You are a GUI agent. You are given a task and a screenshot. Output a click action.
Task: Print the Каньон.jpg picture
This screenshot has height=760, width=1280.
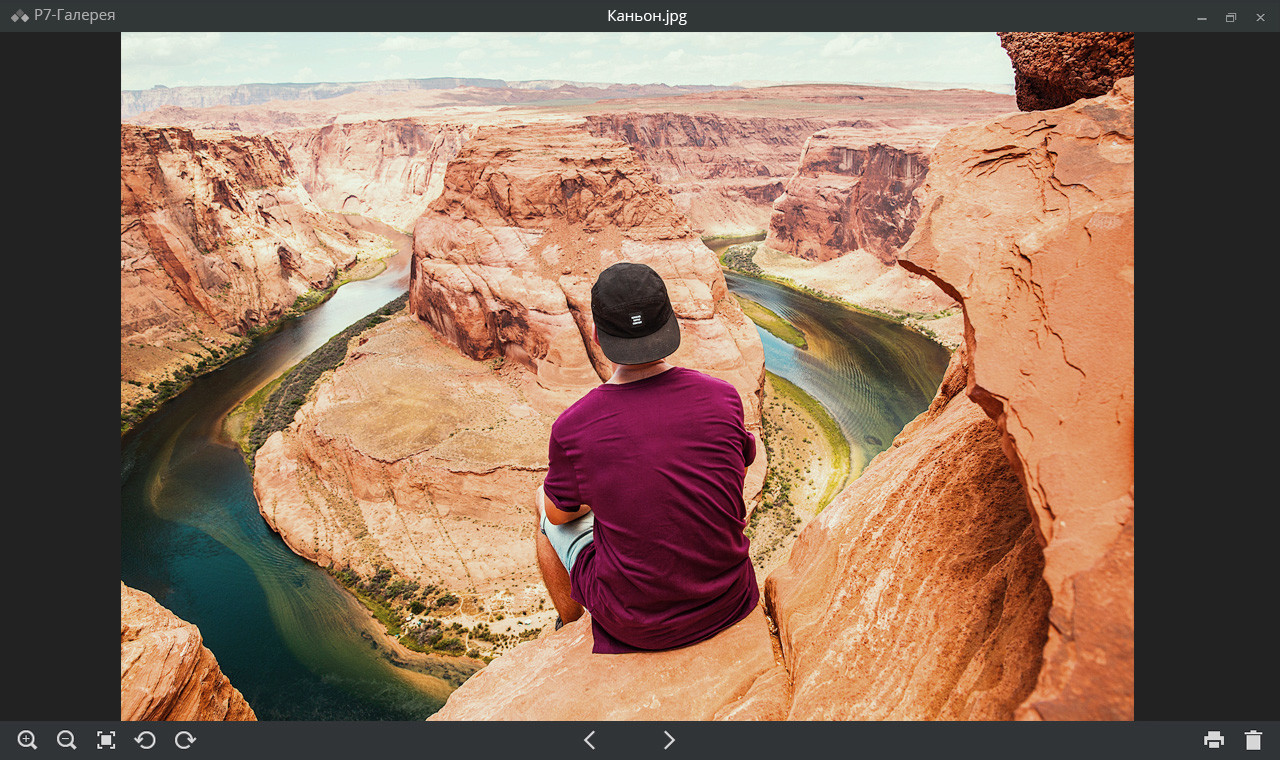pyautogui.click(x=1213, y=740)
